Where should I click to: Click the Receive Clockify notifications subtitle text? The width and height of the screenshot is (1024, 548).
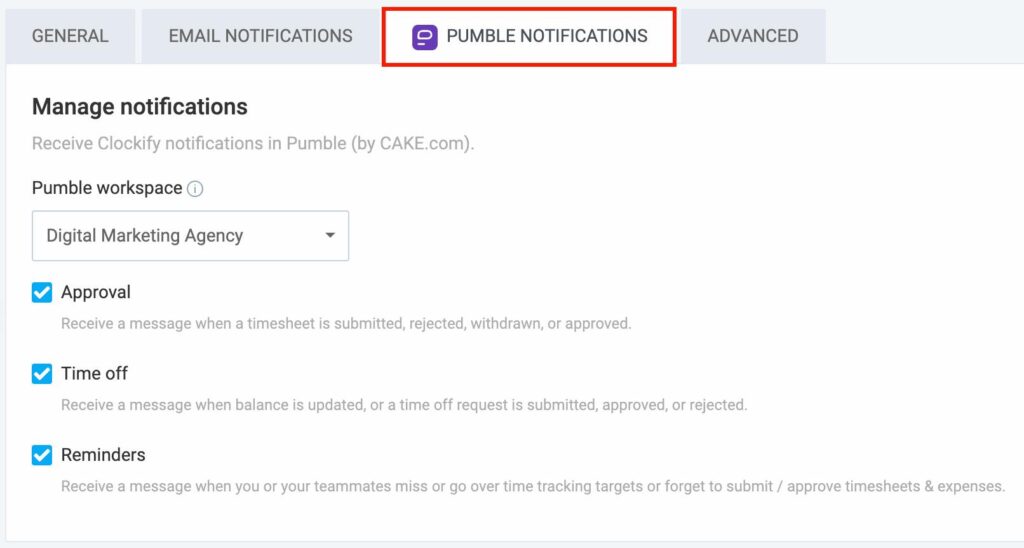pos(253,144)
